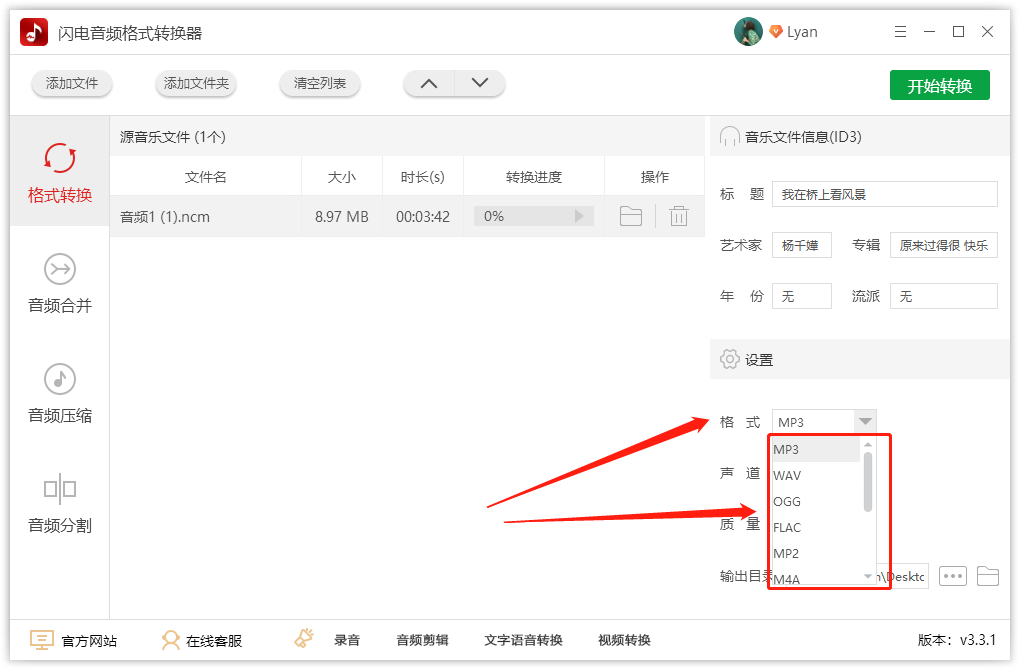This screenshot has height=670, width=1020.
Task: Open the file location folder icon for 音频1
Action: pos(630,215)
